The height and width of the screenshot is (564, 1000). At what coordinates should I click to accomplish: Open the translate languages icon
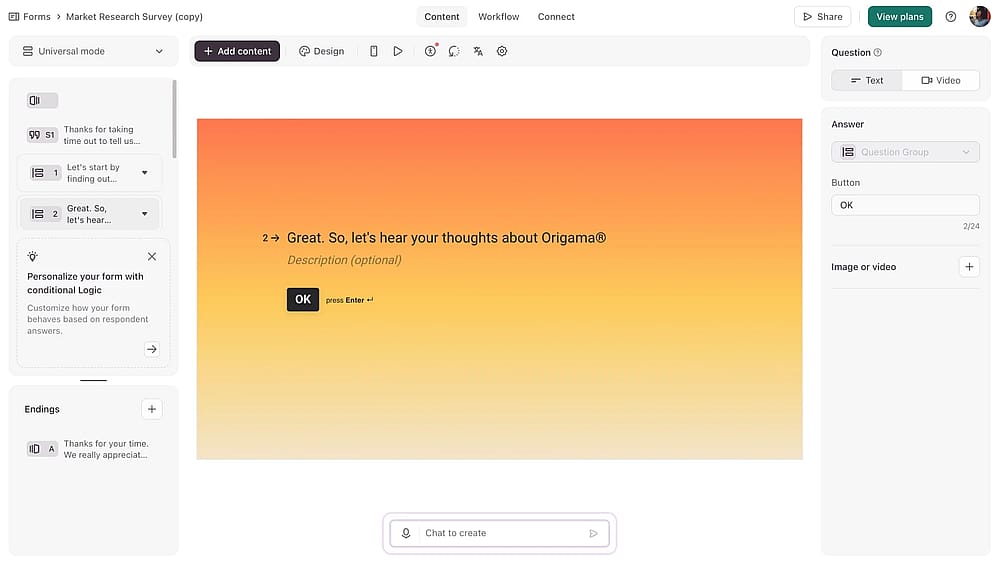pos(478,51)
